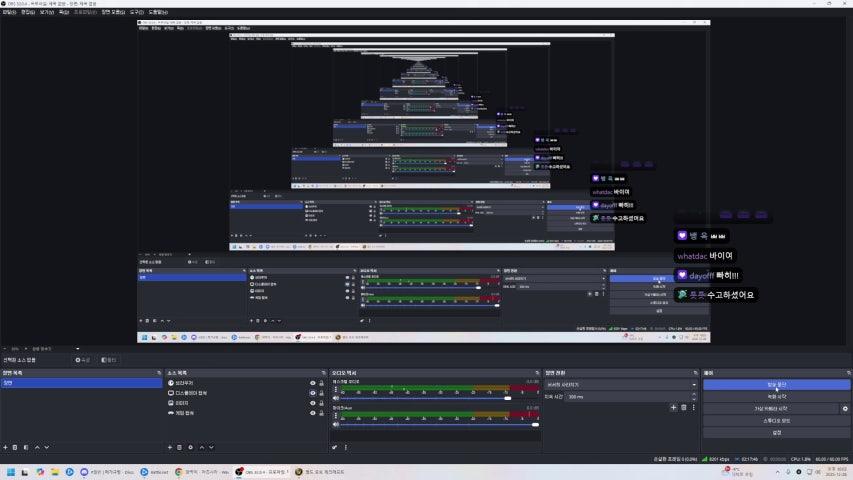
Task: Enable 스튜디오 모드 studio mode button
Action: (776, 421)
